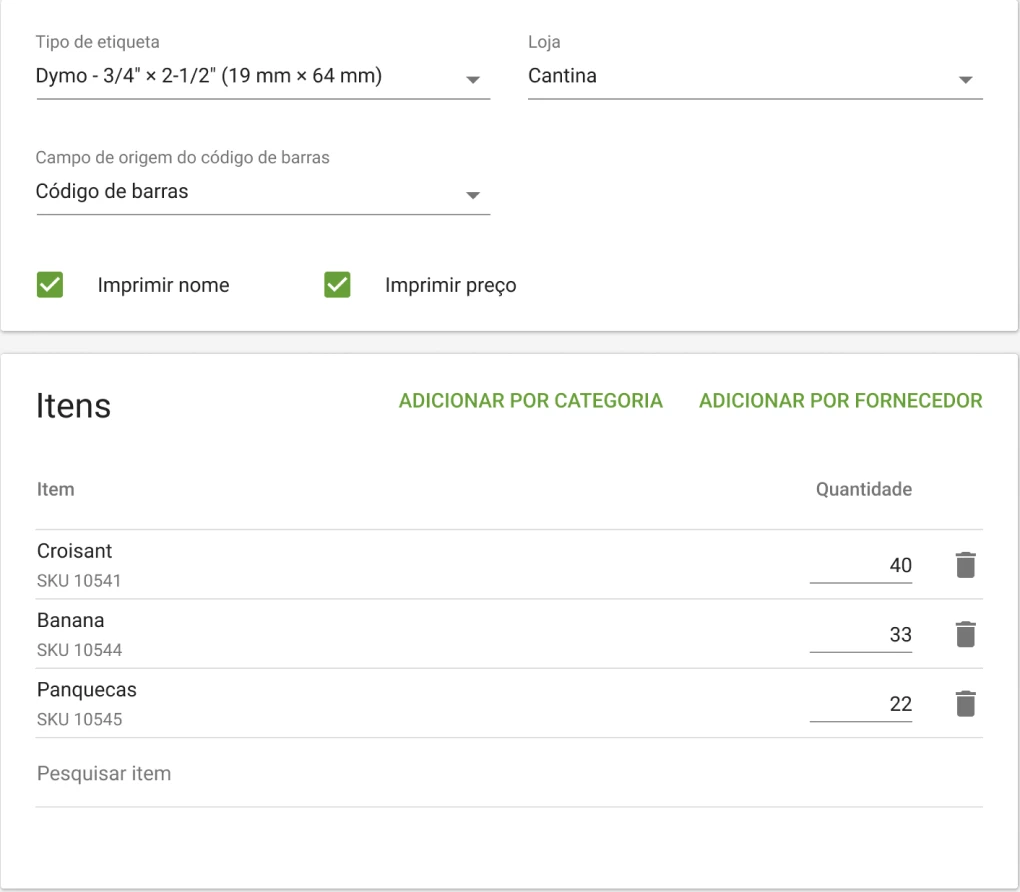This screenshot has height=892, width=1020.
Task: Select the Banana quantity field showing 33
Action: (x=860, y=635)
